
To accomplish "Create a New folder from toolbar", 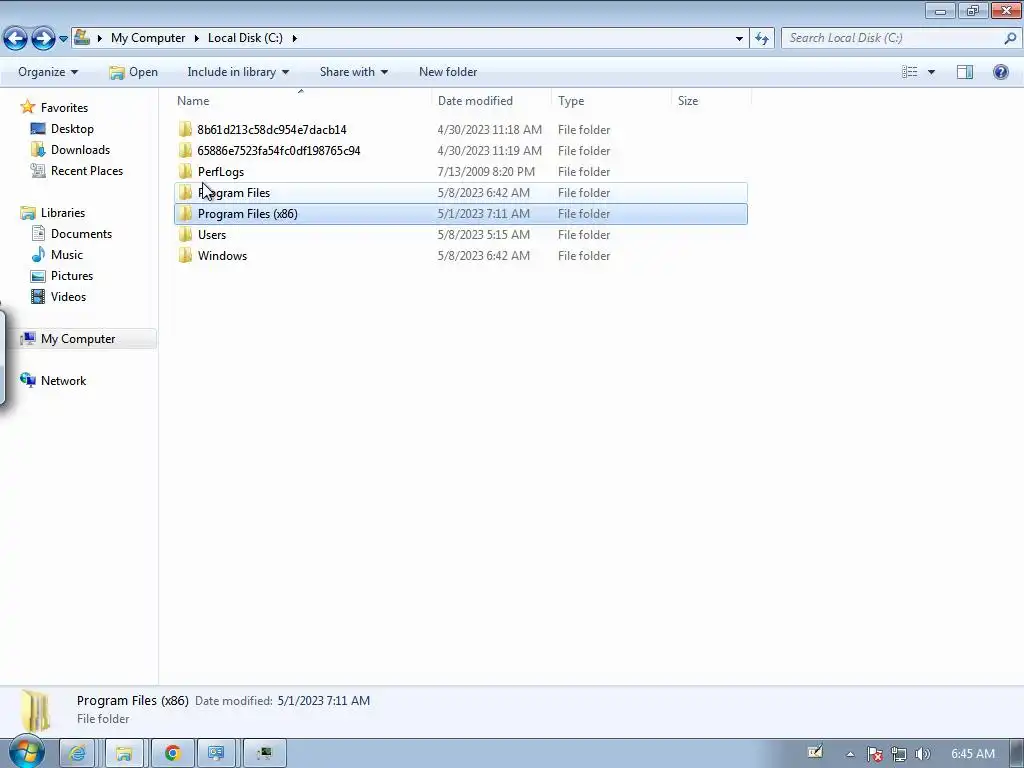I will click(448, 72).
